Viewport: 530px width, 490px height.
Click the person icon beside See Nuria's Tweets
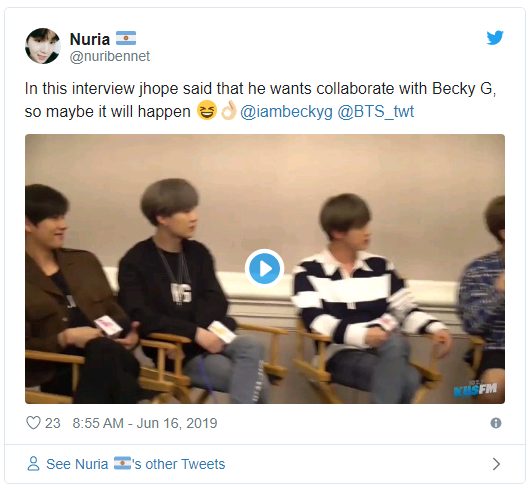pos(33,464)
